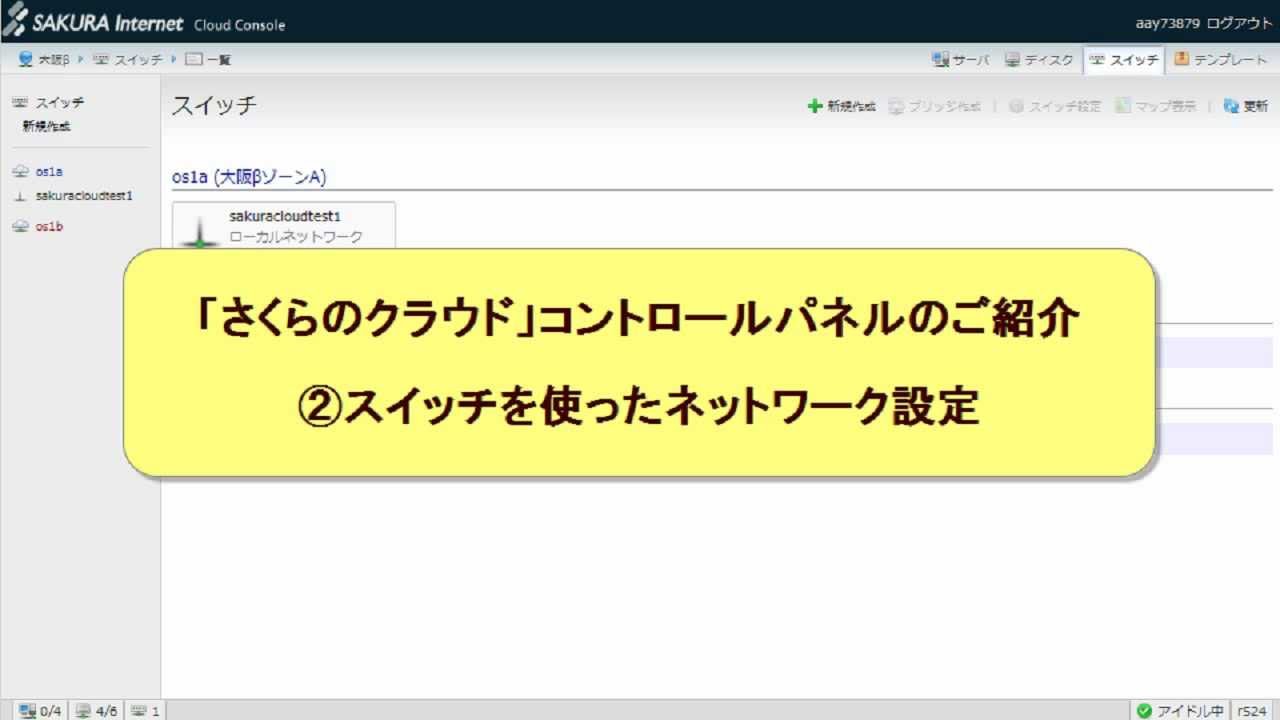This screenshot has width=1280, height=720.
Task: Click 新規作成 text in the toolbar
Action: tap(851, 106)
